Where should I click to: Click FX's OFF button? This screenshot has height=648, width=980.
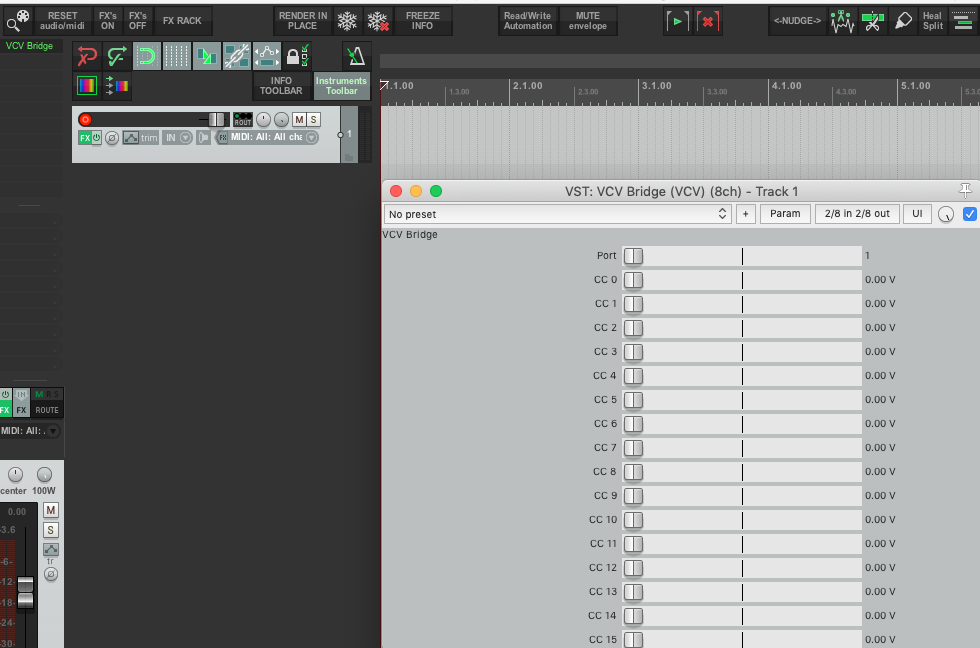tap(138, 21)
